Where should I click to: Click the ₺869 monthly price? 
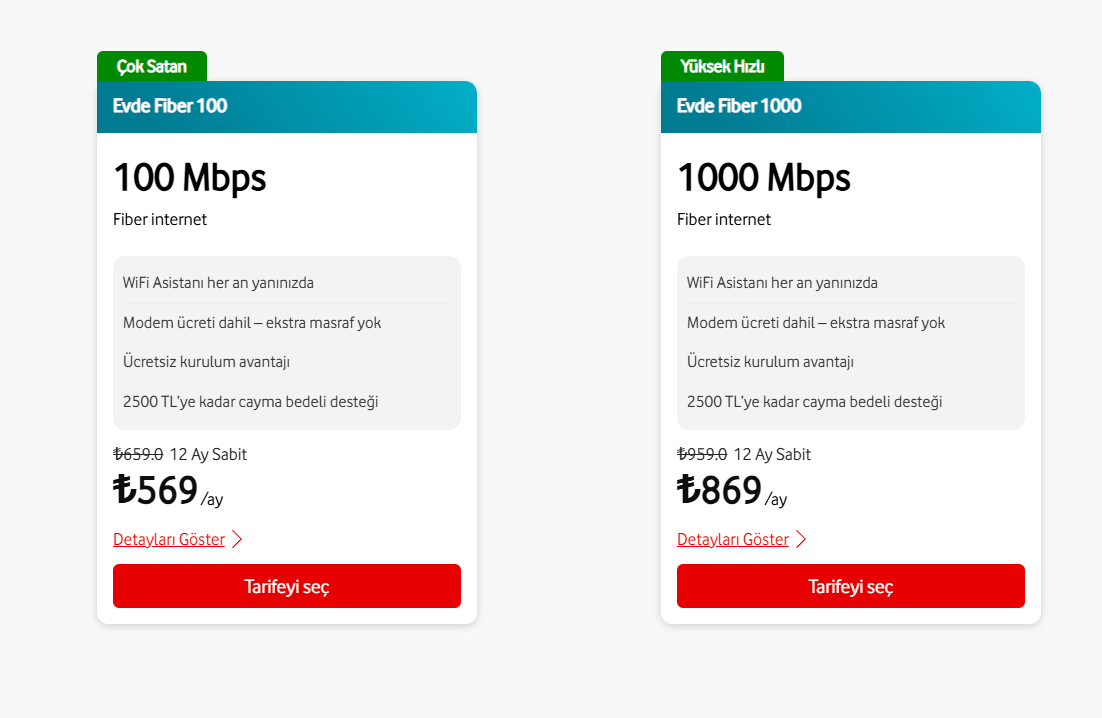(x=720, y=490)
